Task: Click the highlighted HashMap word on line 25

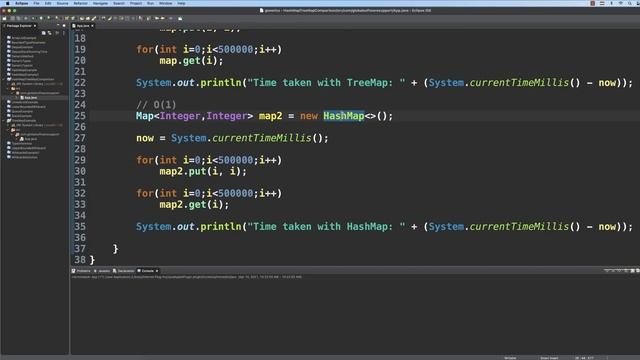Action: click(344, 116)
